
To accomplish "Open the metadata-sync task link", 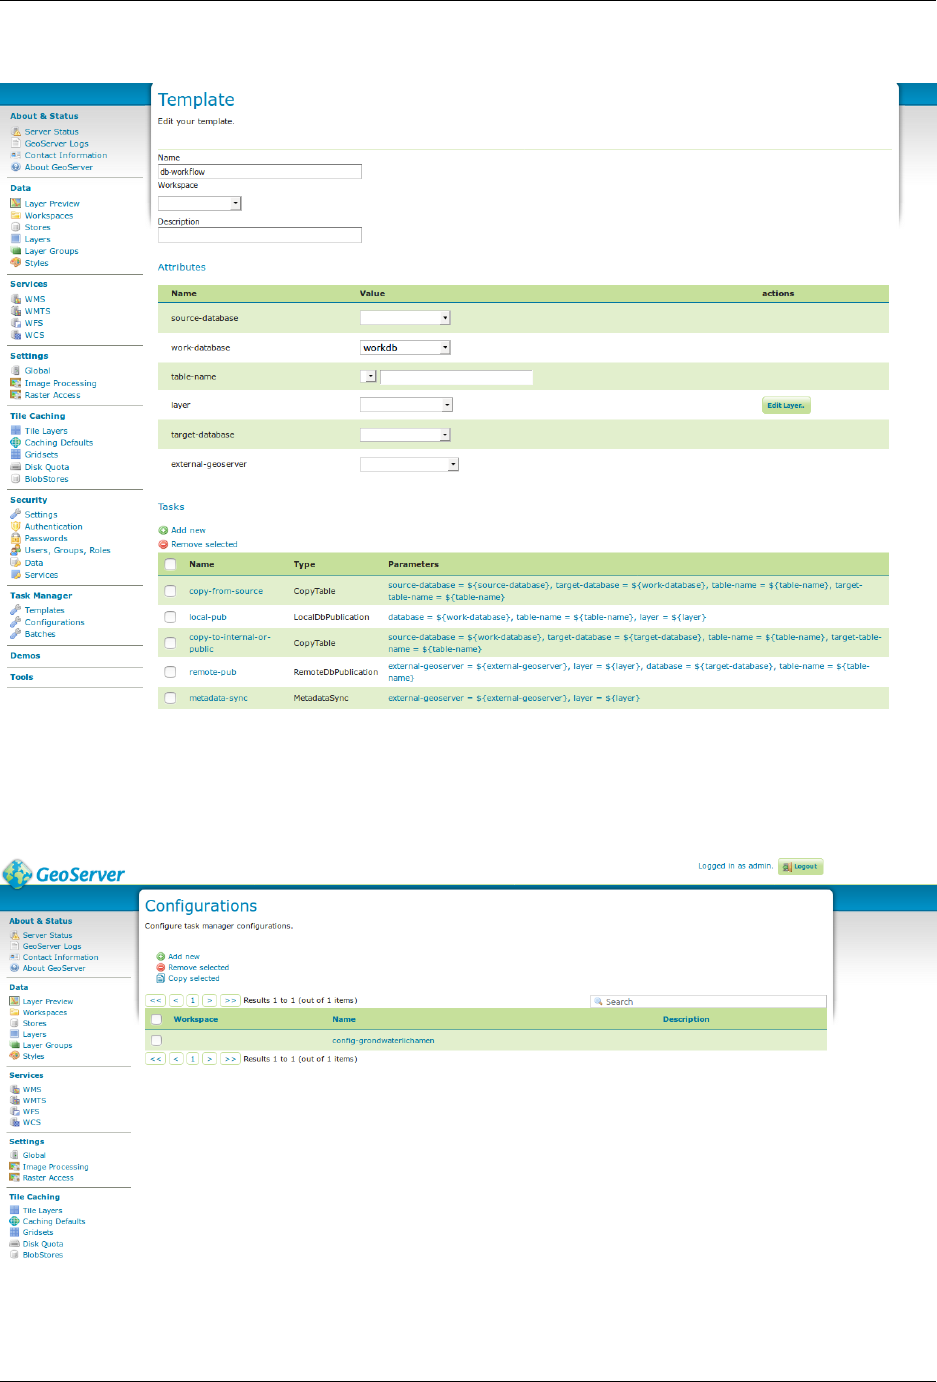I will point(218,698).
